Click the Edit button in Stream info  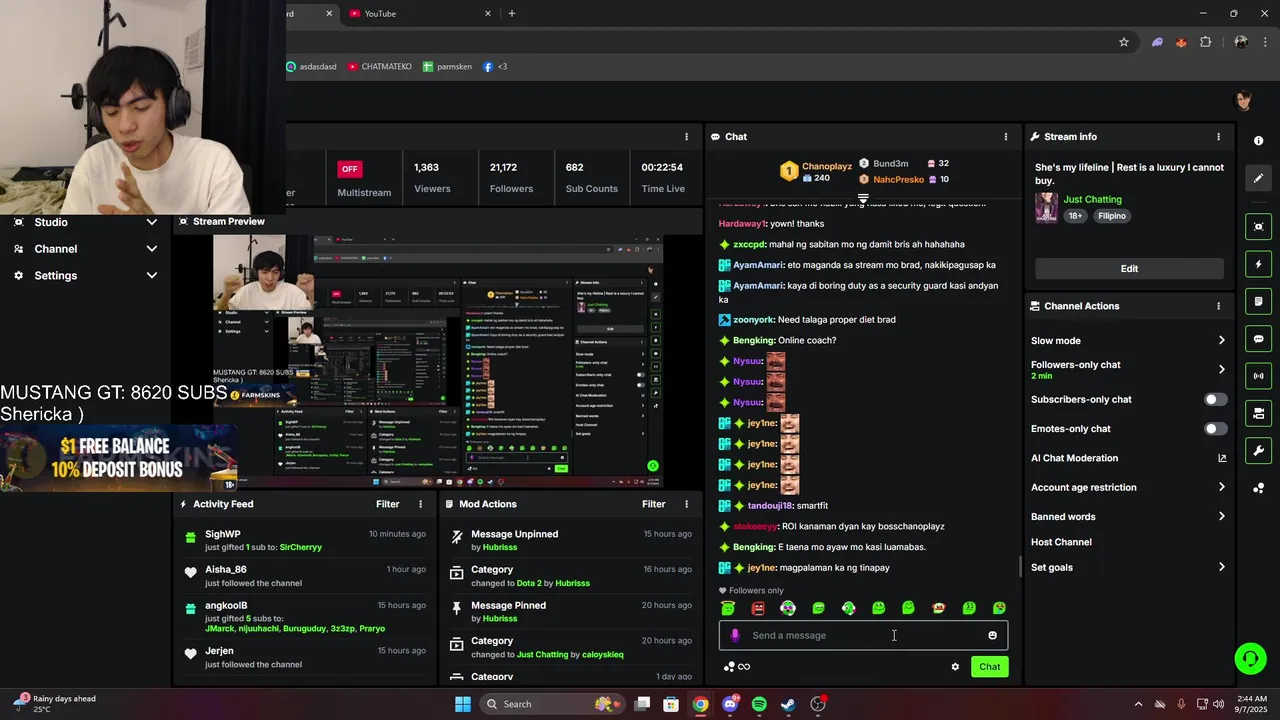tap(1129, 268)
